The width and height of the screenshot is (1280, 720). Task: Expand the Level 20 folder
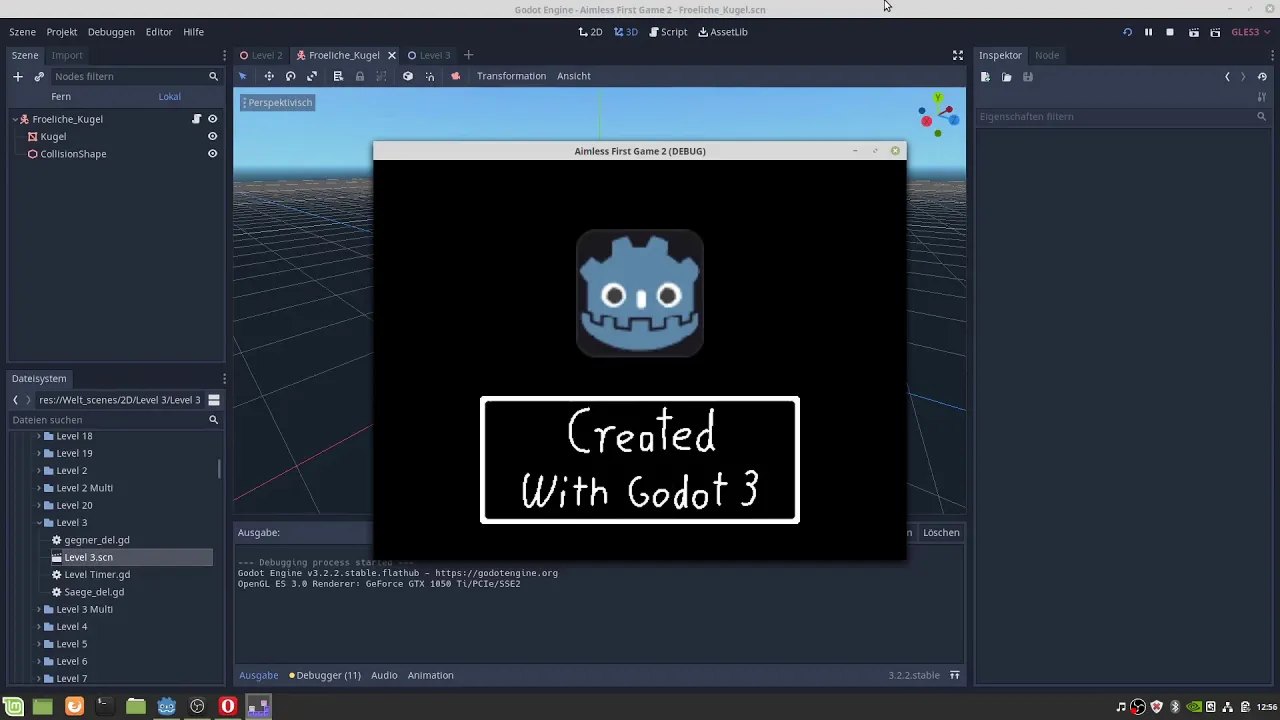pos(39,505)
